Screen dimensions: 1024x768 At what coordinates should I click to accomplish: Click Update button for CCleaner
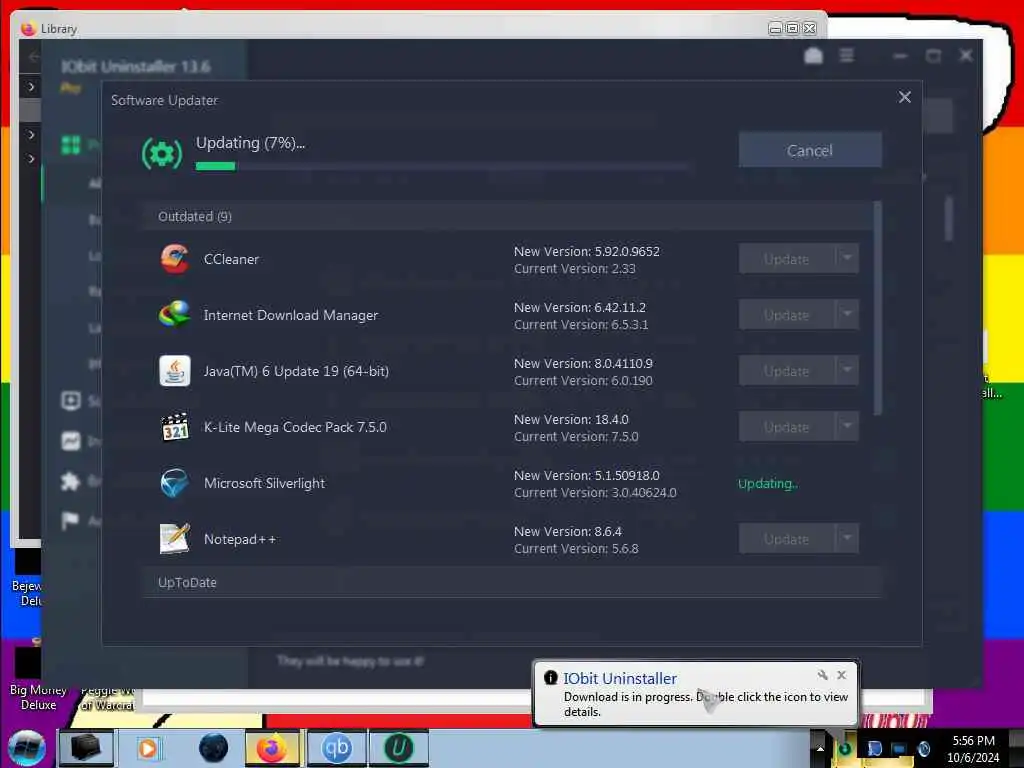click(786, 259)
